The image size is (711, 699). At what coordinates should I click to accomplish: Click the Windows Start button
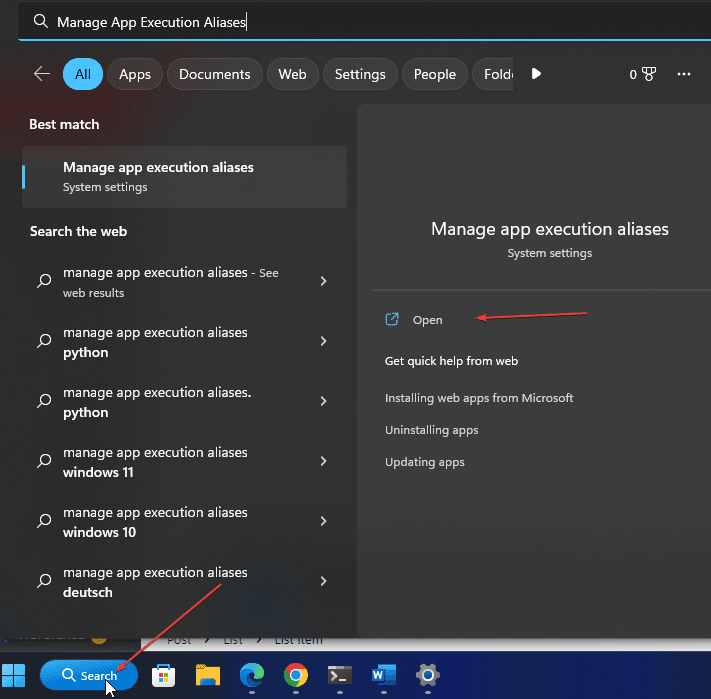[x=14, y=675]
